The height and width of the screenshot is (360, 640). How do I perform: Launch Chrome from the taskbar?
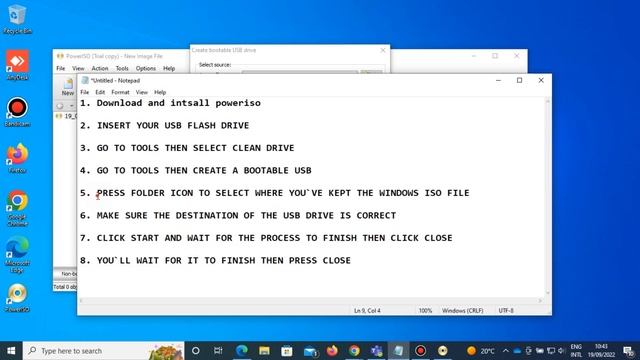[x=354, y=351]
